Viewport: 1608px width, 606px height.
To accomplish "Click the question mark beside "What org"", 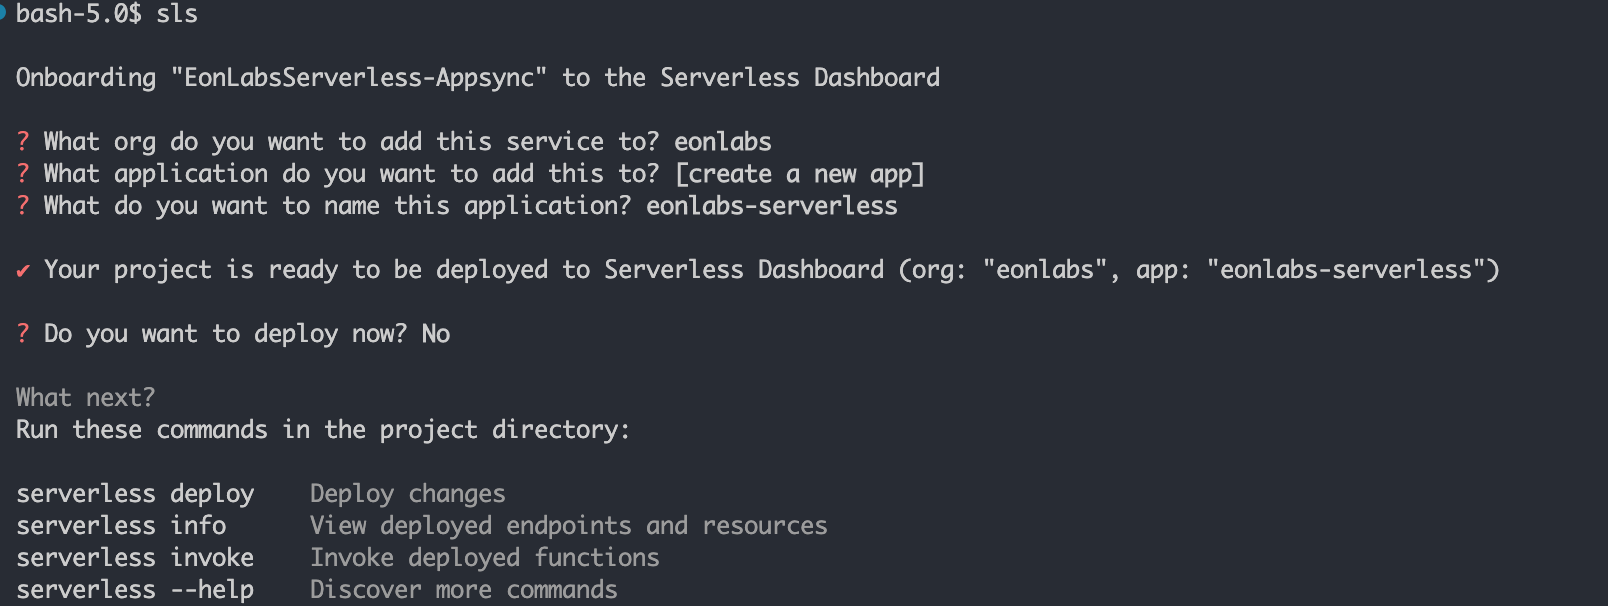I will click(23, 142).
